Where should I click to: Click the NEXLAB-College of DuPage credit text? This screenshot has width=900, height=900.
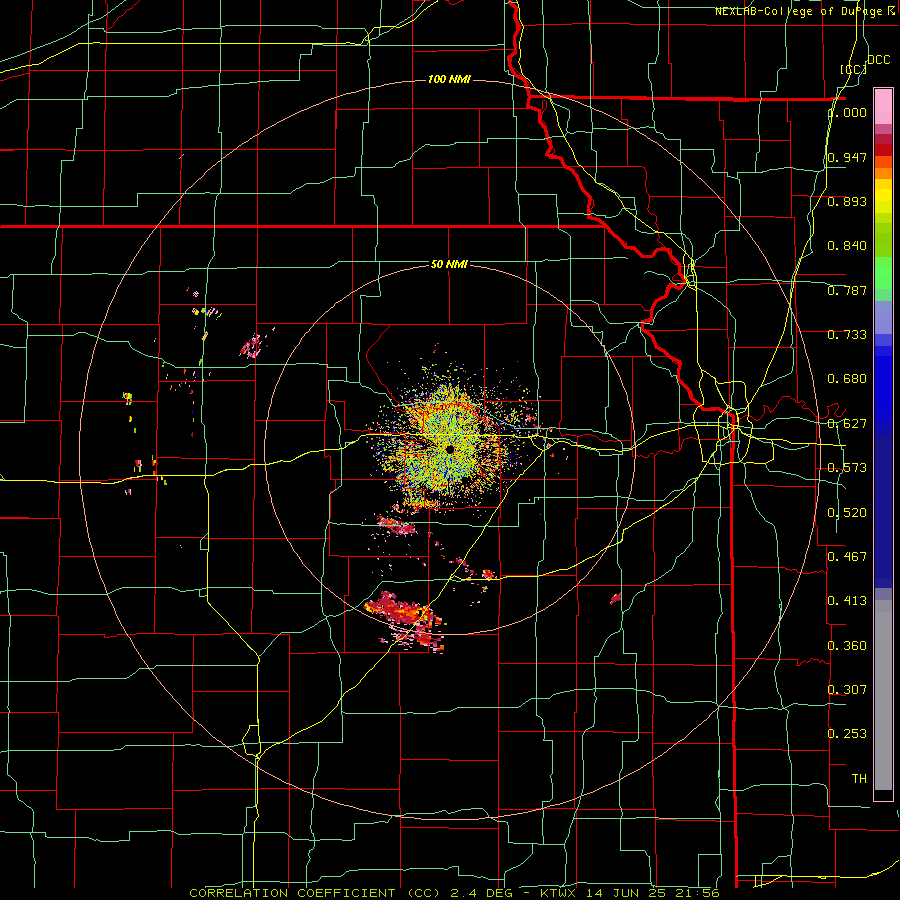805,11
